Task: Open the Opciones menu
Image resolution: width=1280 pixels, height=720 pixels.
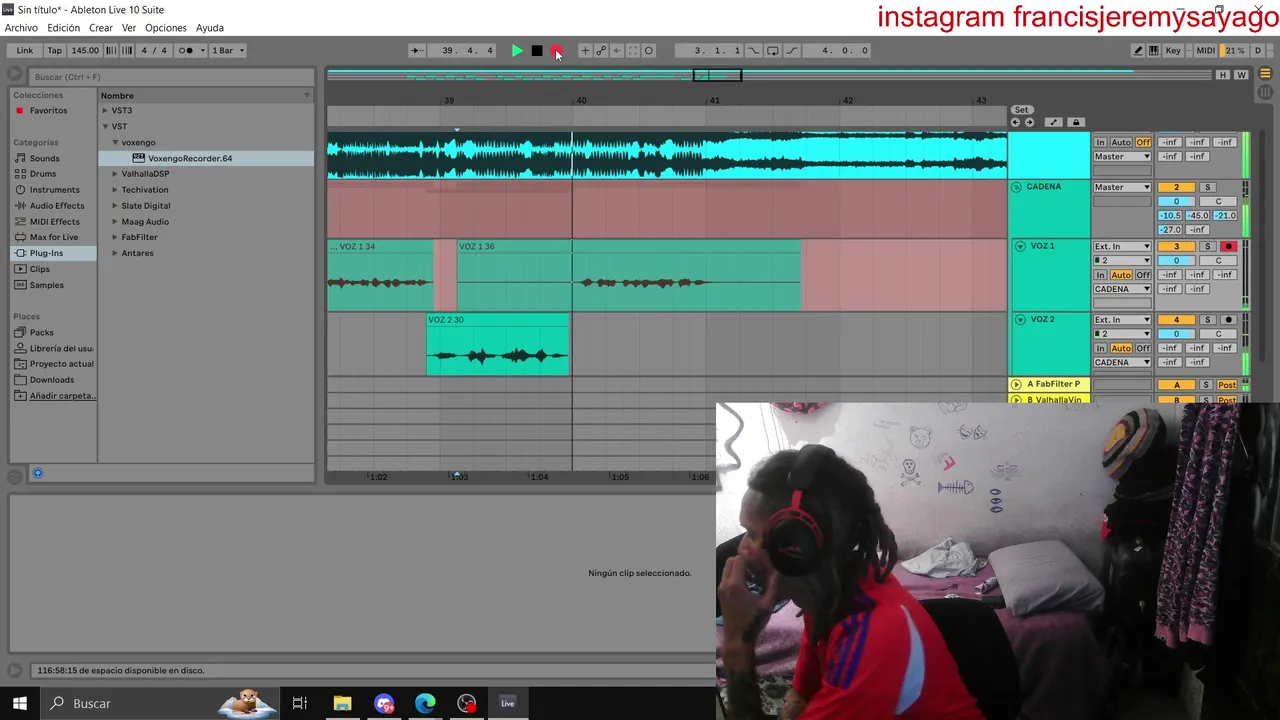Action: pos(166,28)
